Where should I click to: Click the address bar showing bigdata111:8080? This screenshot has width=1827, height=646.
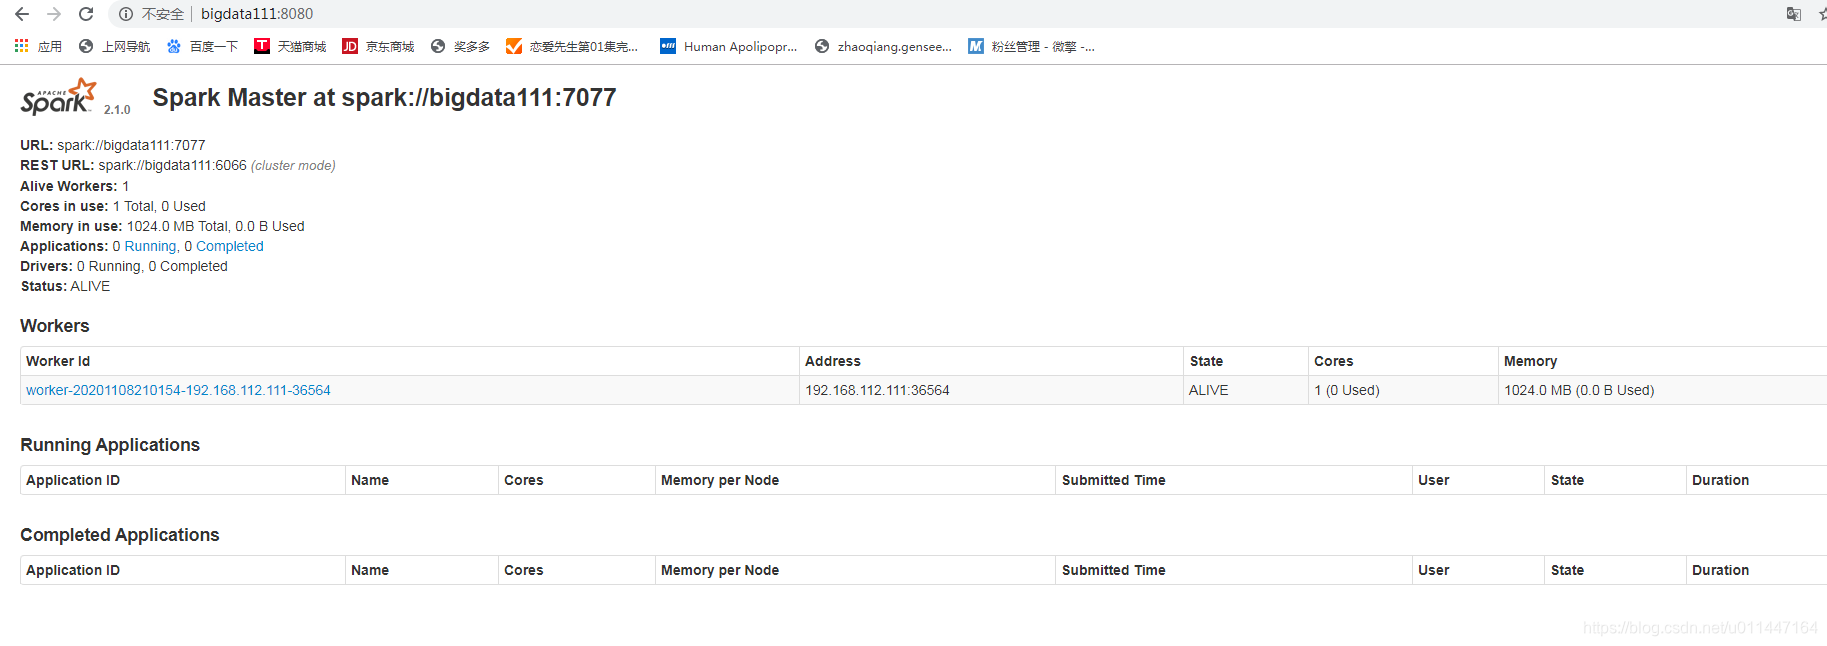[x=257, y=14]
